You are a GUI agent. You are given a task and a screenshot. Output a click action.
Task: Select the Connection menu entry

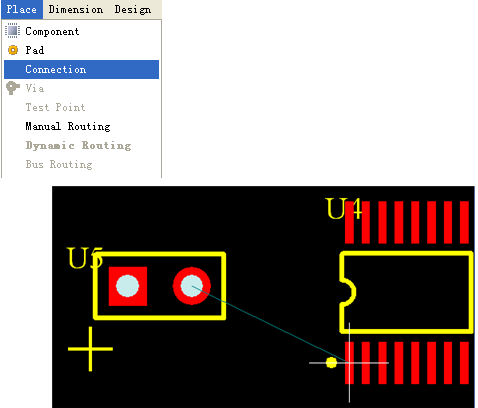coord(81,69)
